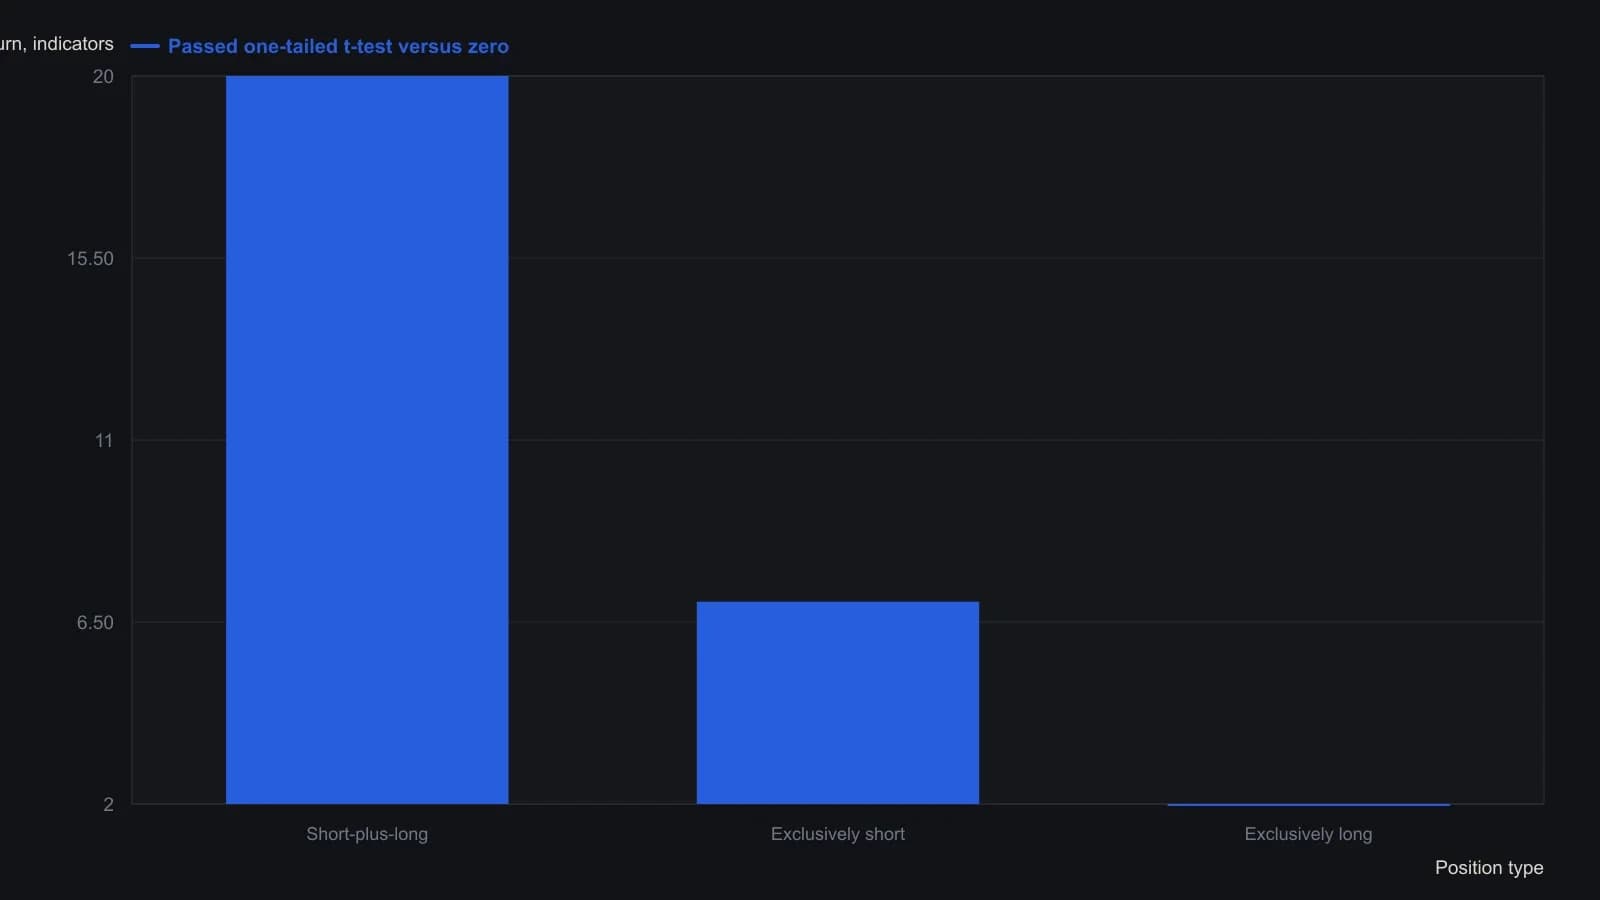Image resolution: width=1600 pixels, height=900 pixels.
Task: Click the y-axis value 2
Action: tap(108, 805)
